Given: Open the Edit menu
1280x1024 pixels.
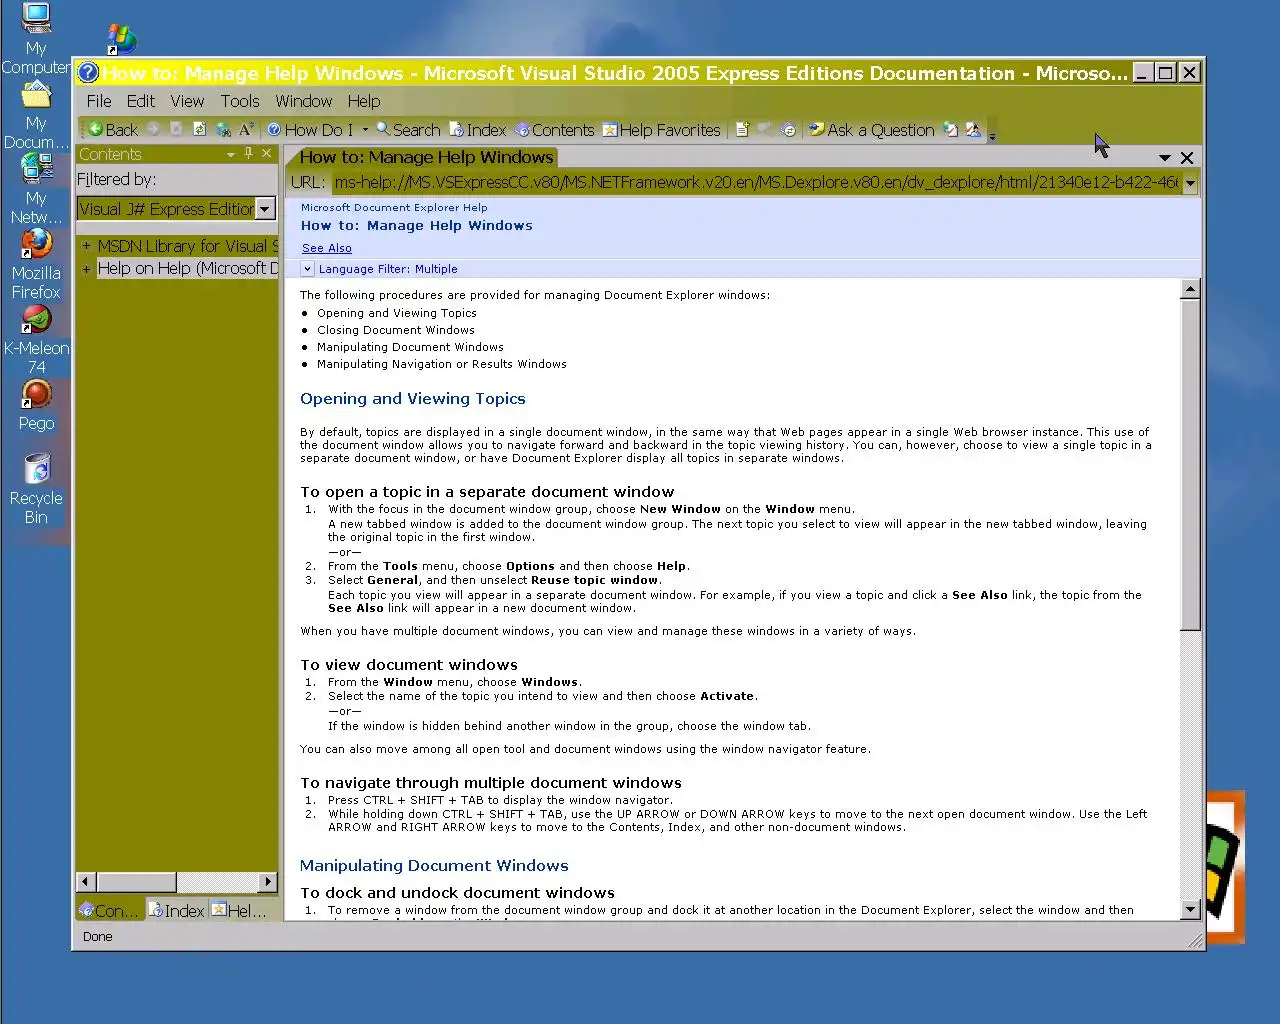Looking at the screenshot, I should tap(140, 101).
